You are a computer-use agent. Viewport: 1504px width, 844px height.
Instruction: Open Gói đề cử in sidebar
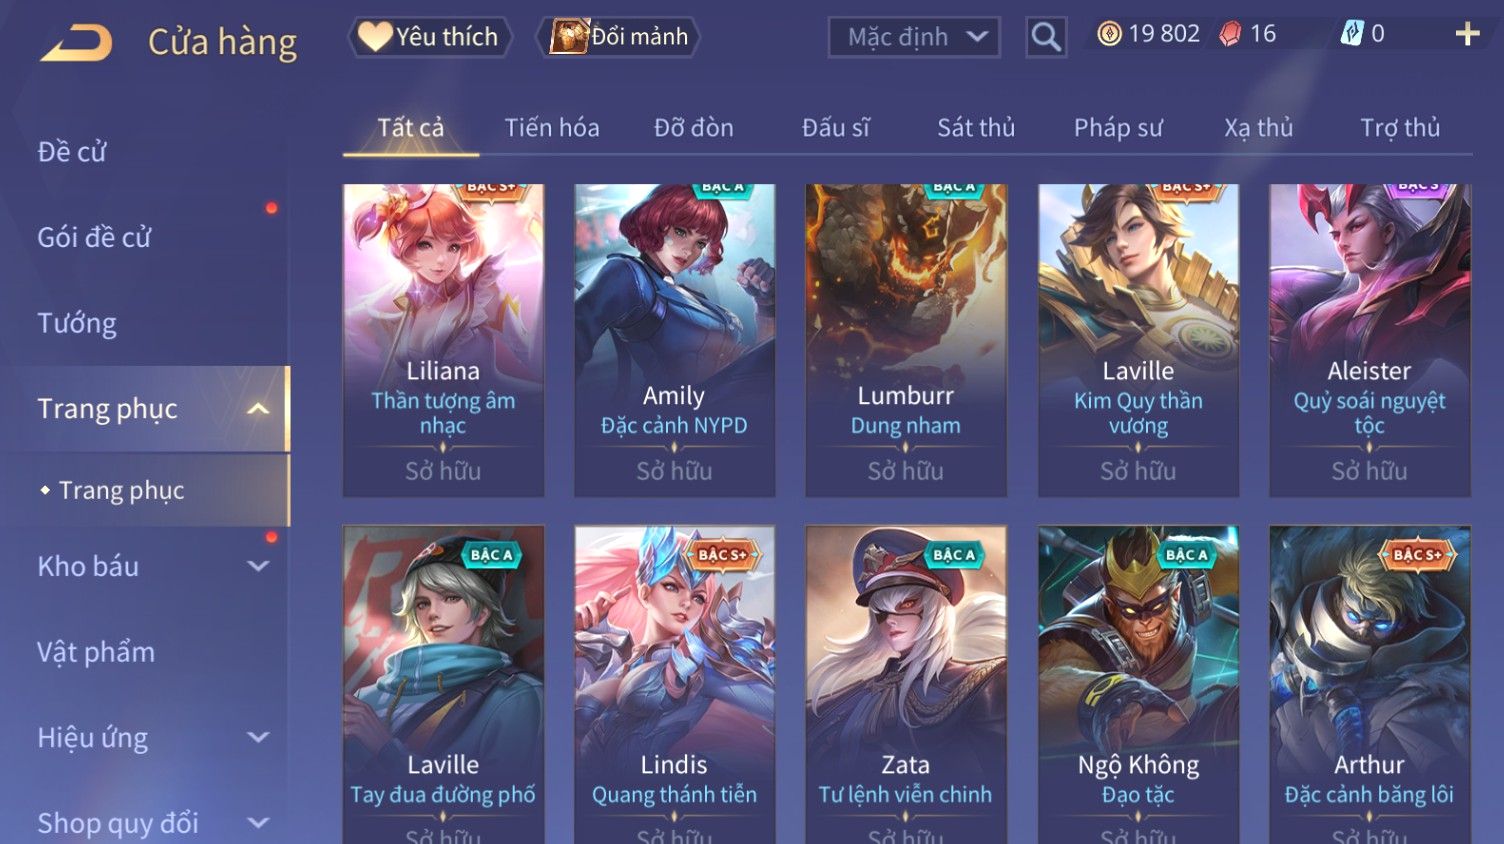coord(94,237)
